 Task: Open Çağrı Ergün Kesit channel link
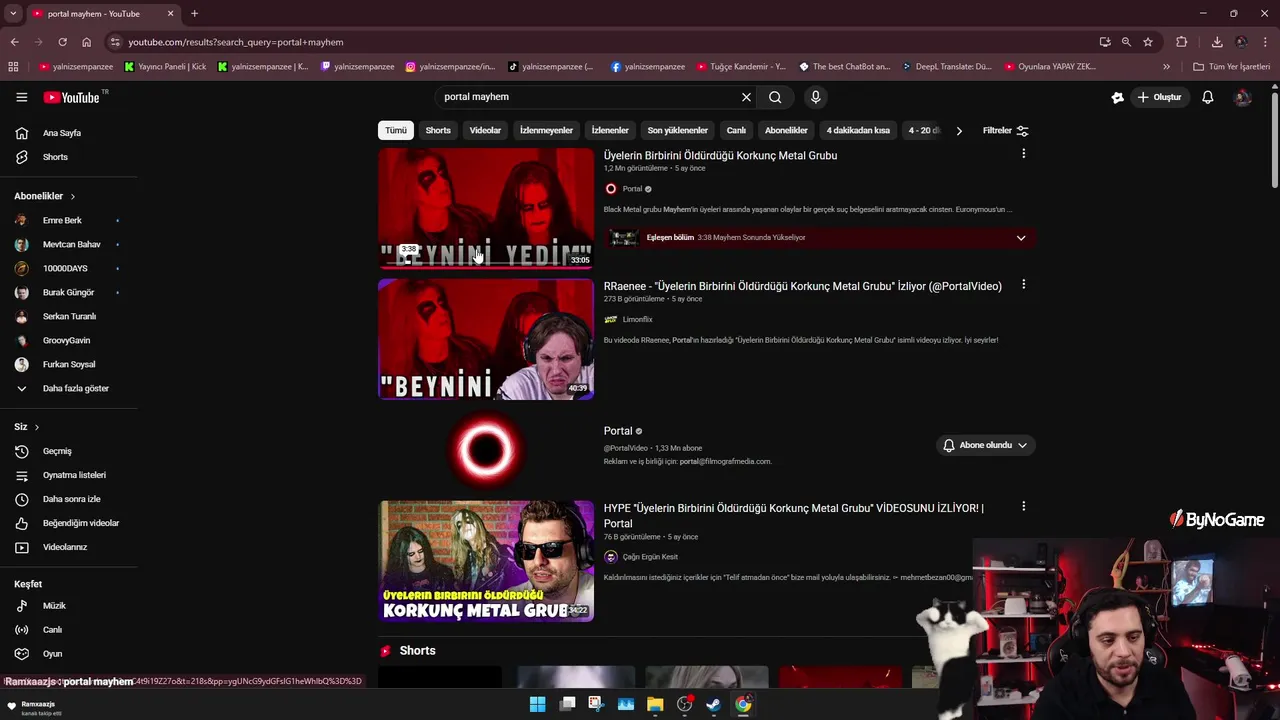pyautogui.click(x=650, y=557)
